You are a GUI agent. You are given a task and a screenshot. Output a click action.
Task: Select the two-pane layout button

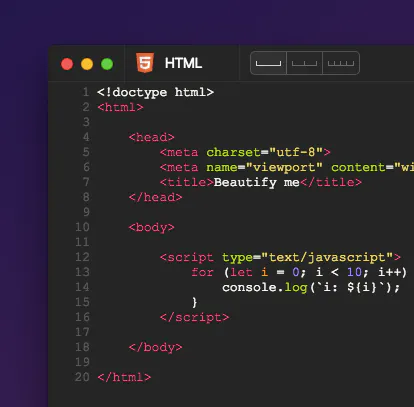304,63
